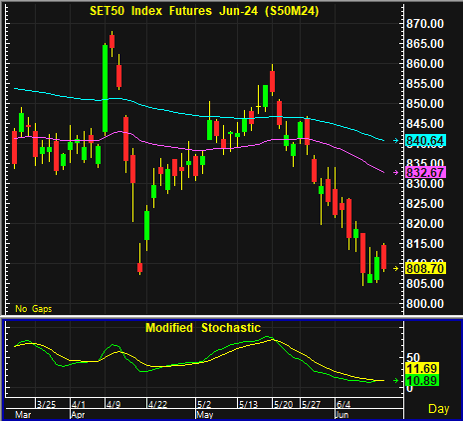Image resolution: width=463 pixels, height=421 pixels.
Task: Select the green 10.89 stochastic value label
Action: pos(422,380)
